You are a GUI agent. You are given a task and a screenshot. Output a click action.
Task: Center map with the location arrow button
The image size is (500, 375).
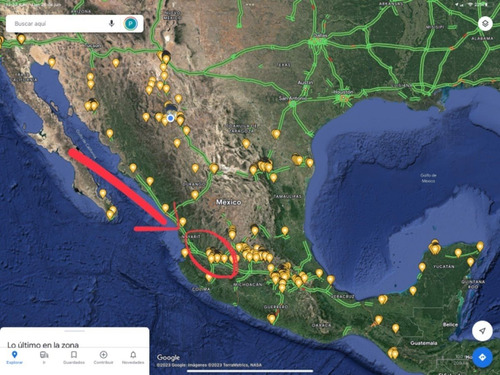tap(482, 331)
